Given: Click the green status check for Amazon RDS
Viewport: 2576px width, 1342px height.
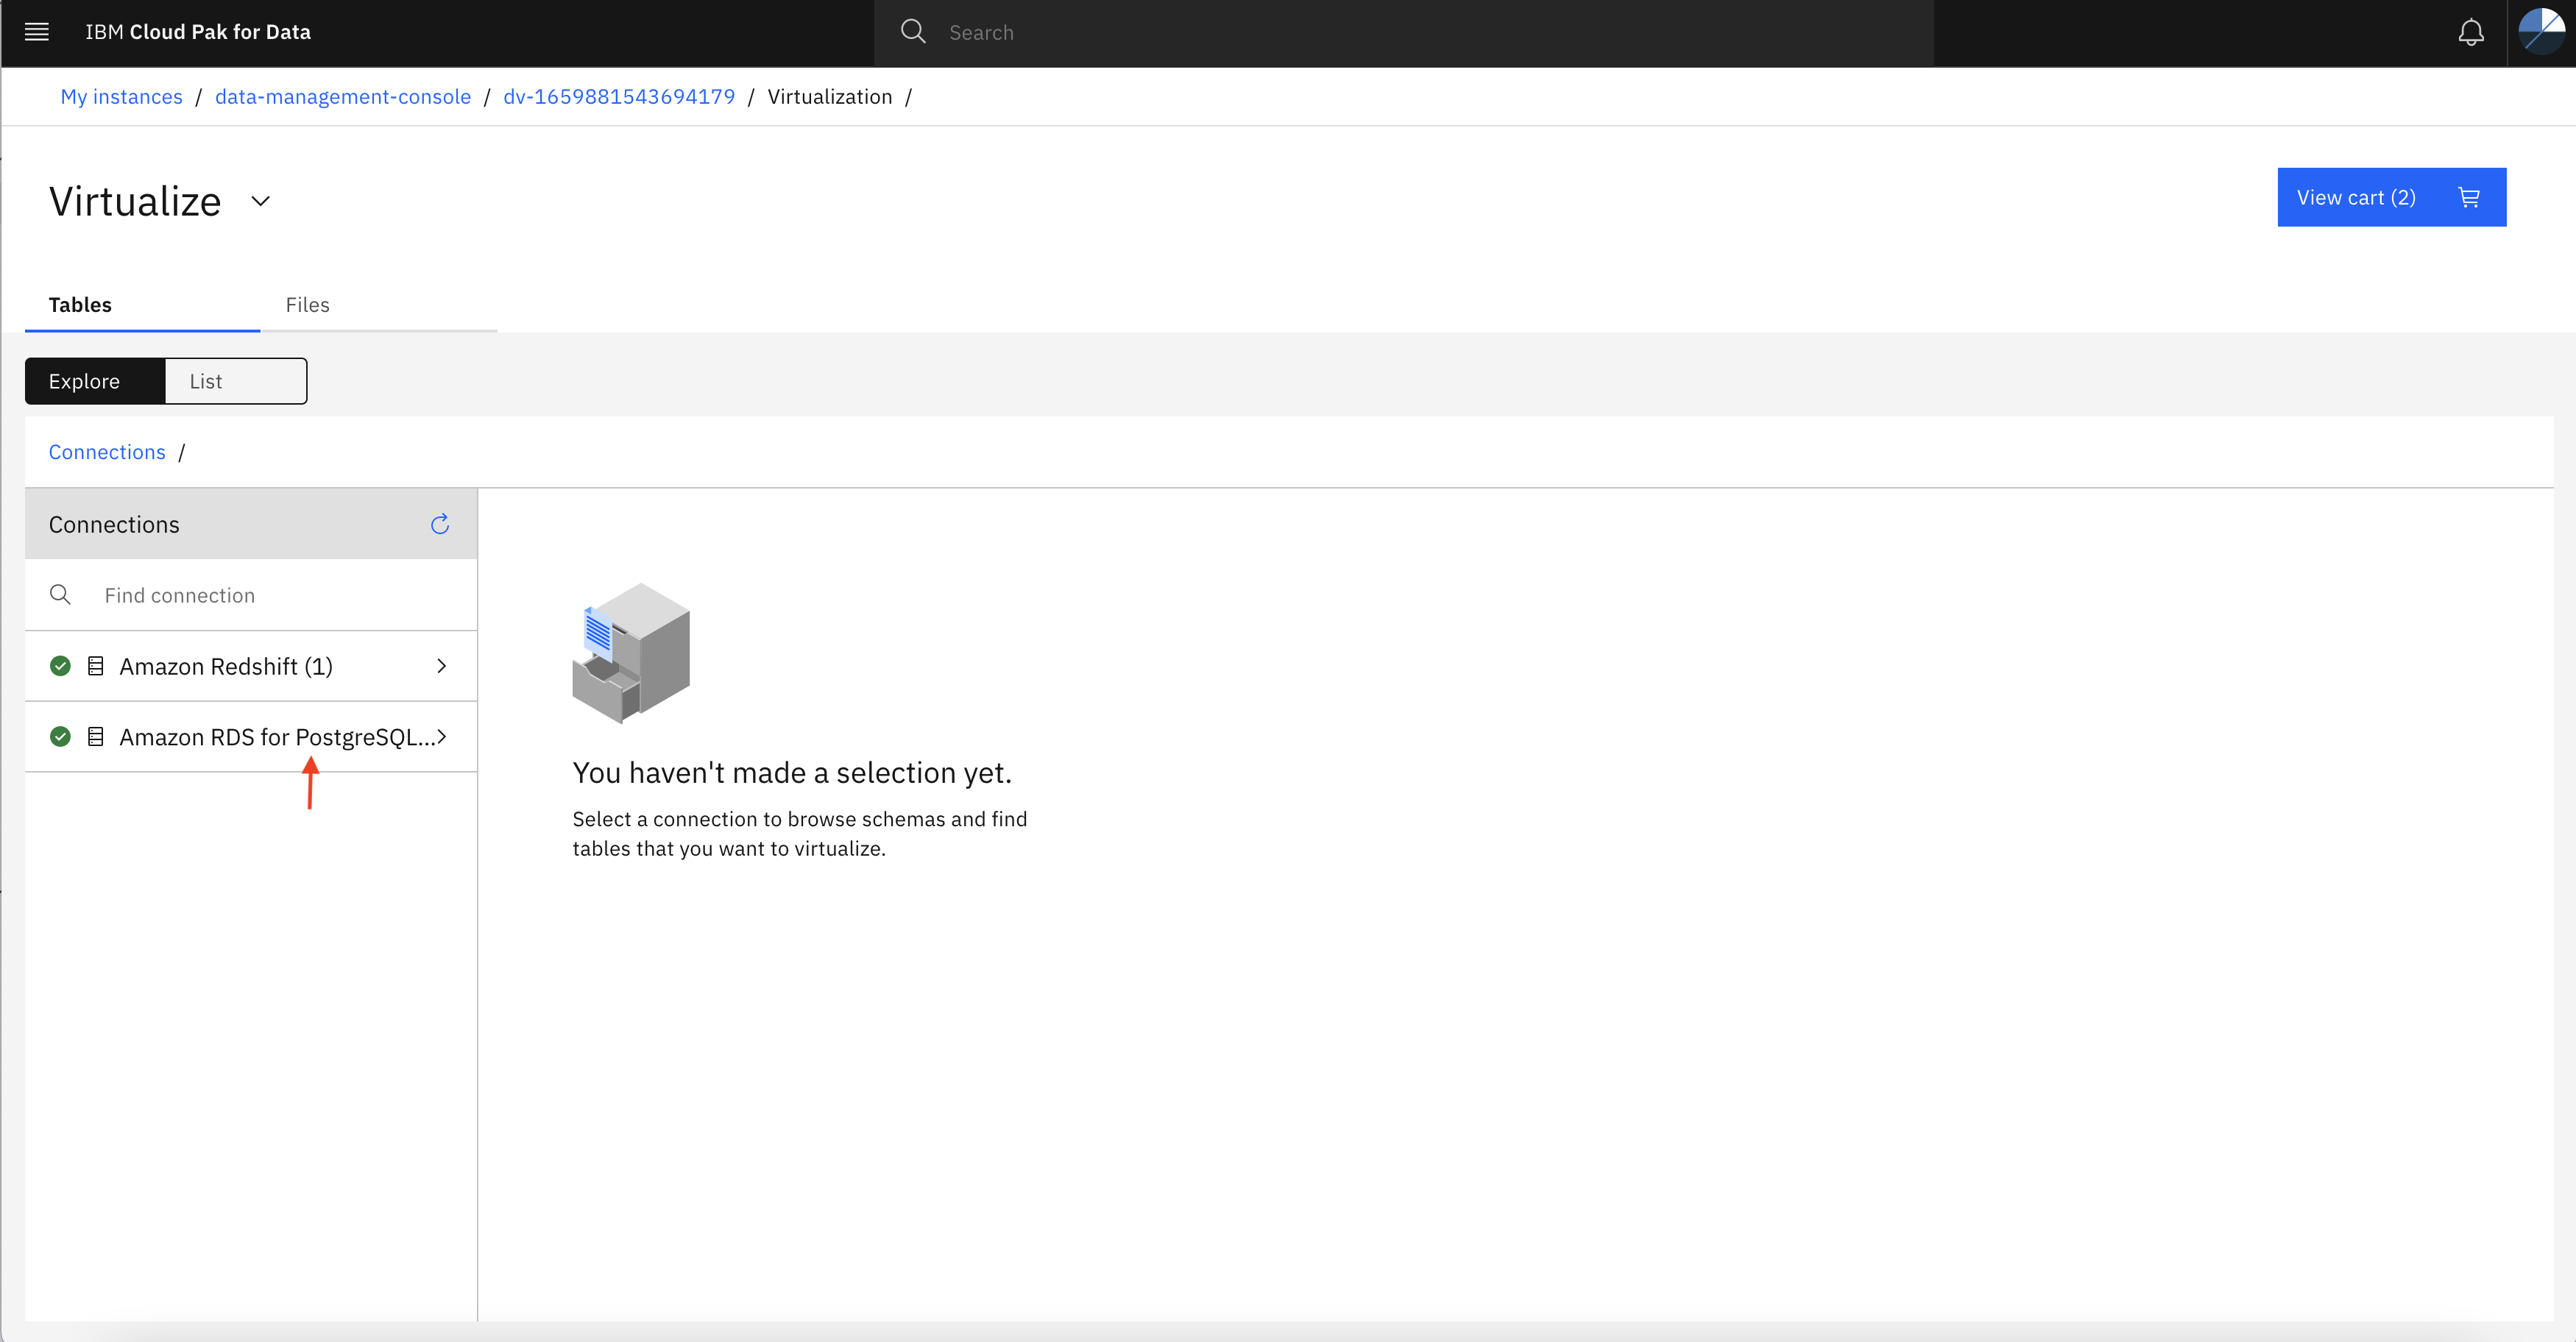Looking at the screenshot, I should (x=60, y=737).
